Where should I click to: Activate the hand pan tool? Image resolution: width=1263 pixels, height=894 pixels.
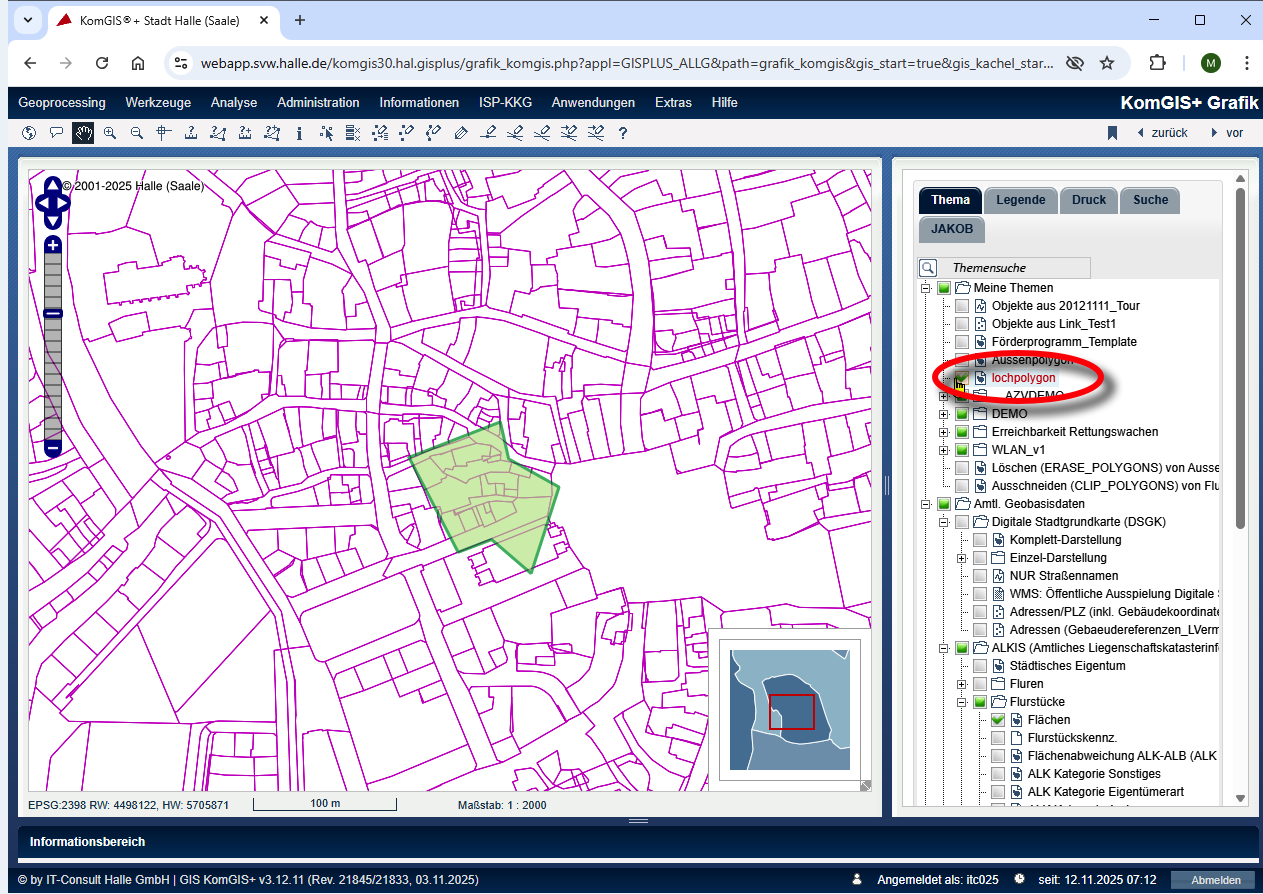click(x=83, y=133)
